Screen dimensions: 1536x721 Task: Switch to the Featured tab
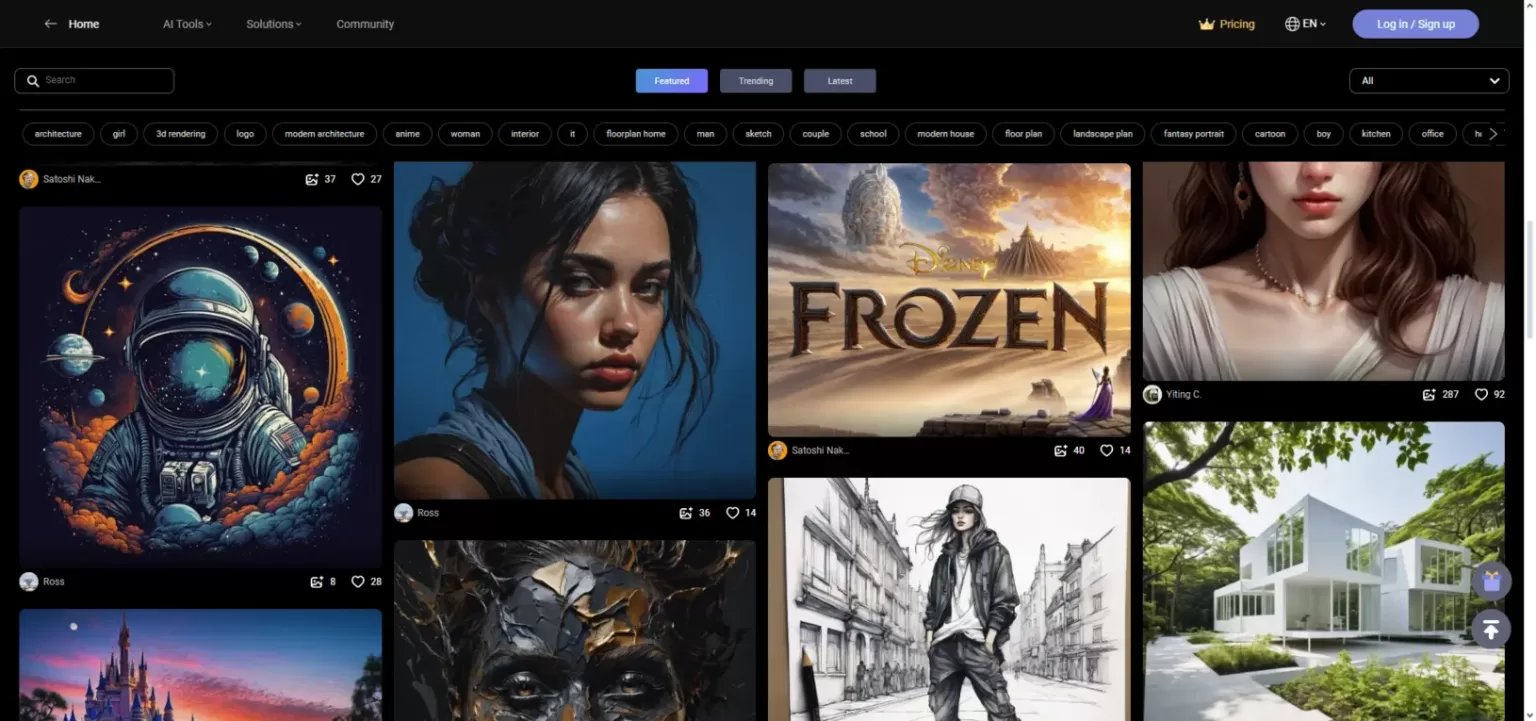(x=672, y=81)
